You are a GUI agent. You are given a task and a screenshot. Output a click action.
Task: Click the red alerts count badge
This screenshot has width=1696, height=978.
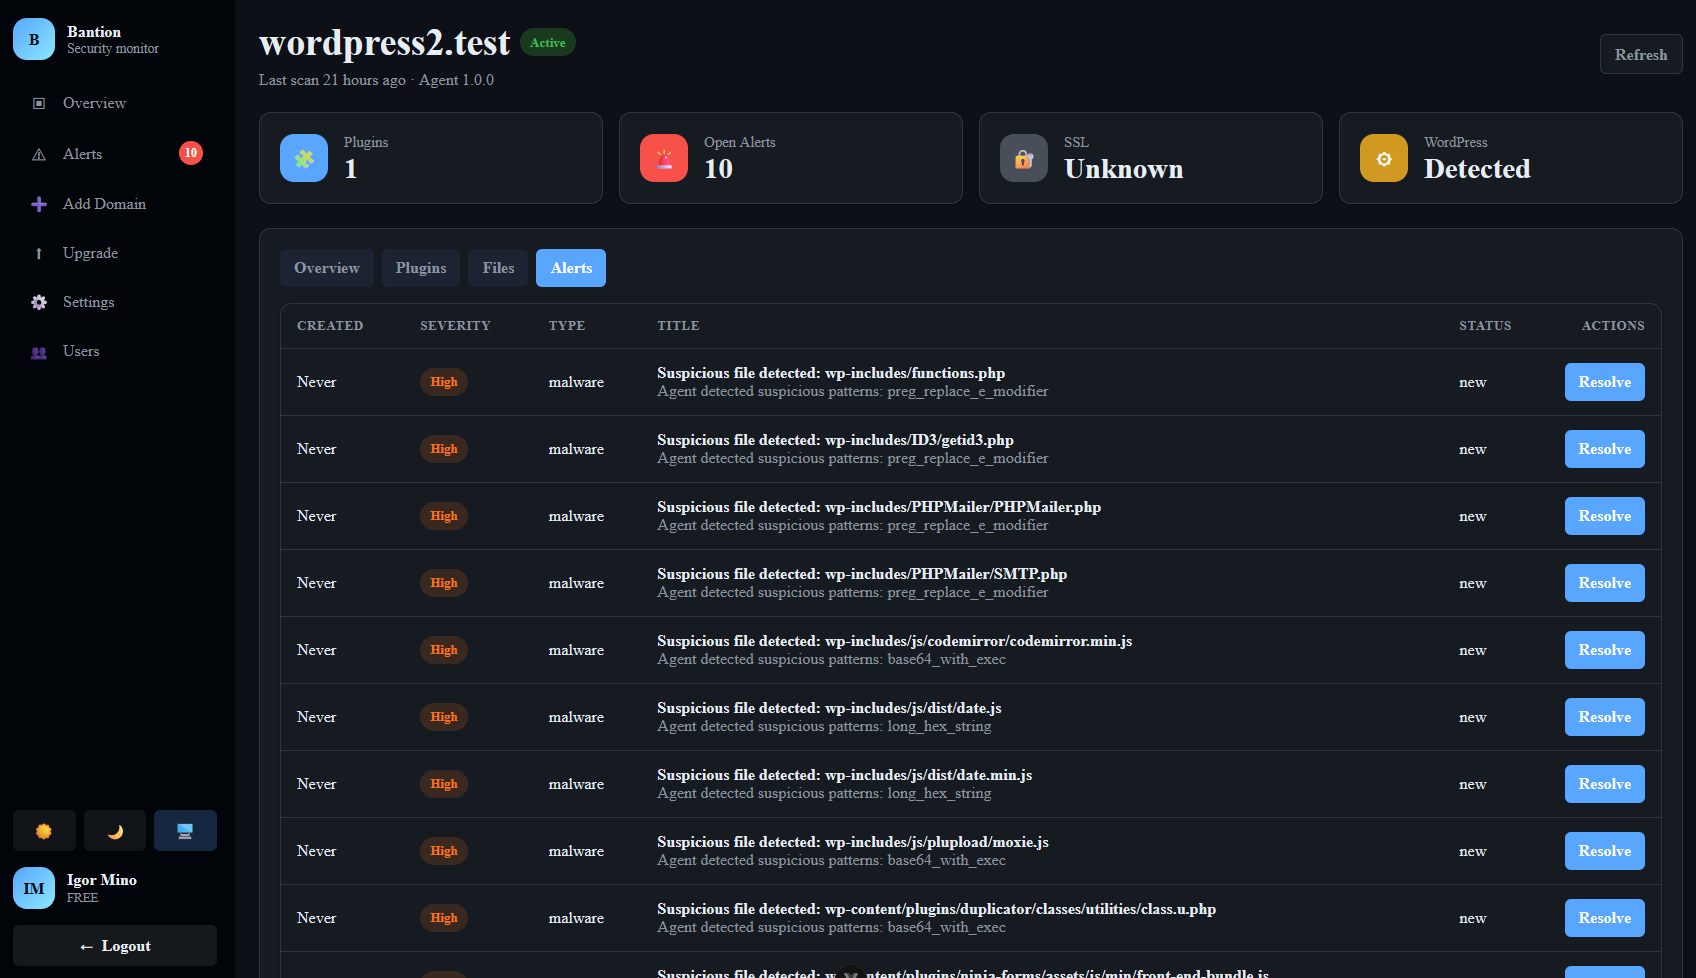pyautogui.click(x=191, y=153)
